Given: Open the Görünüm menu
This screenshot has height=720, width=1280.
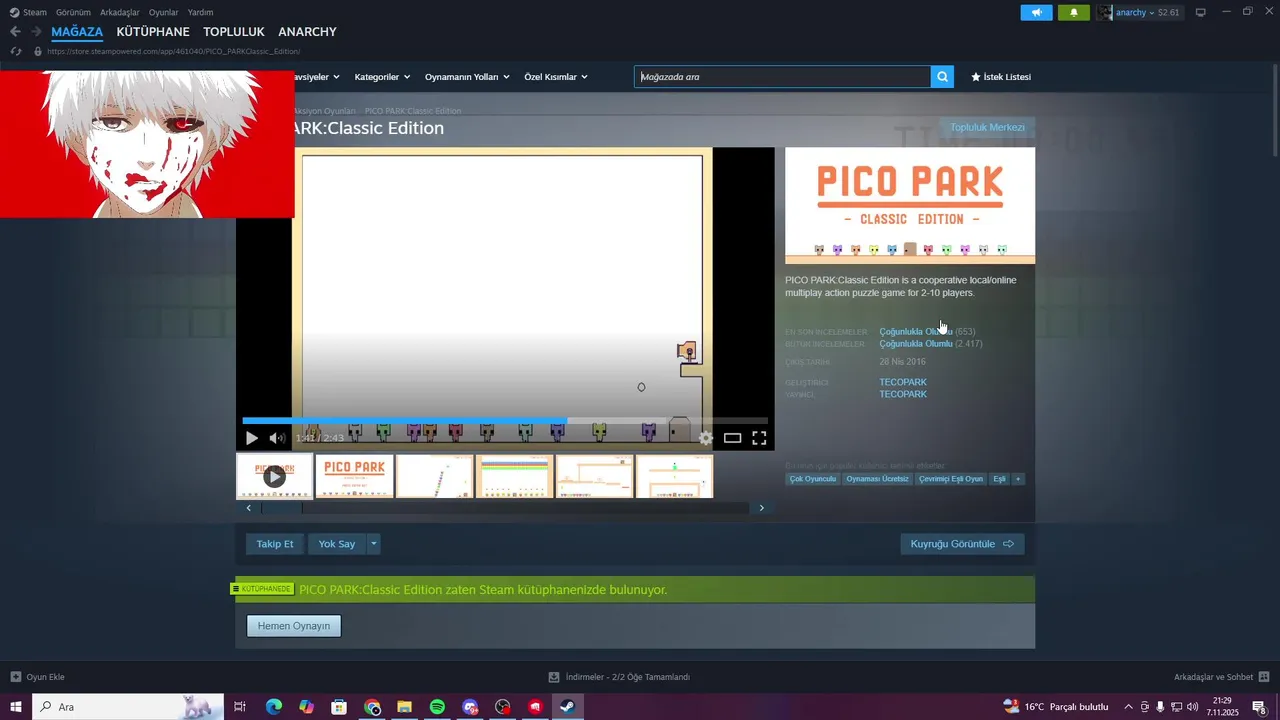Looking at the screenshot, I should (73, 13).
